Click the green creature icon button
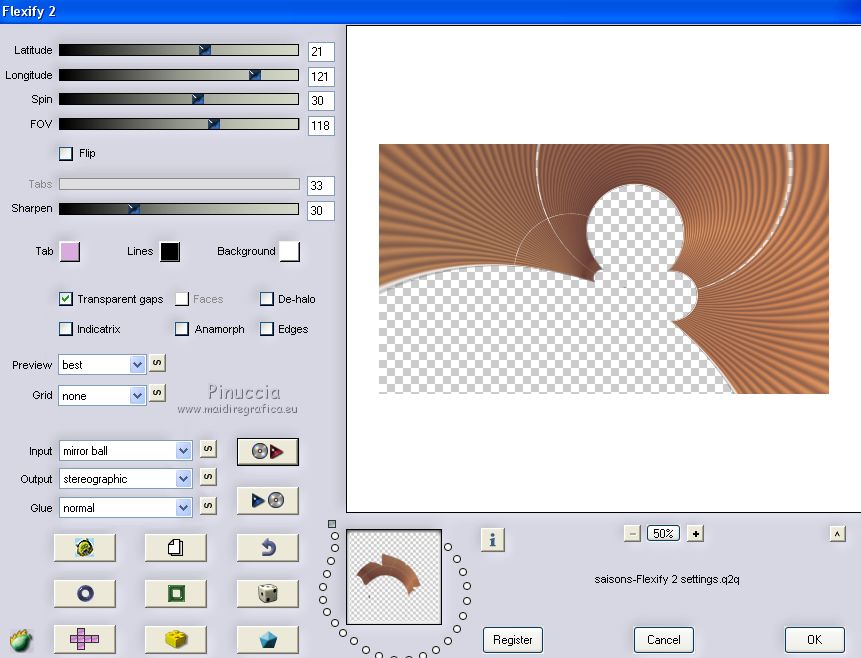Image resolution: width=861 pixels, height=658 pixels. (85, 547)
